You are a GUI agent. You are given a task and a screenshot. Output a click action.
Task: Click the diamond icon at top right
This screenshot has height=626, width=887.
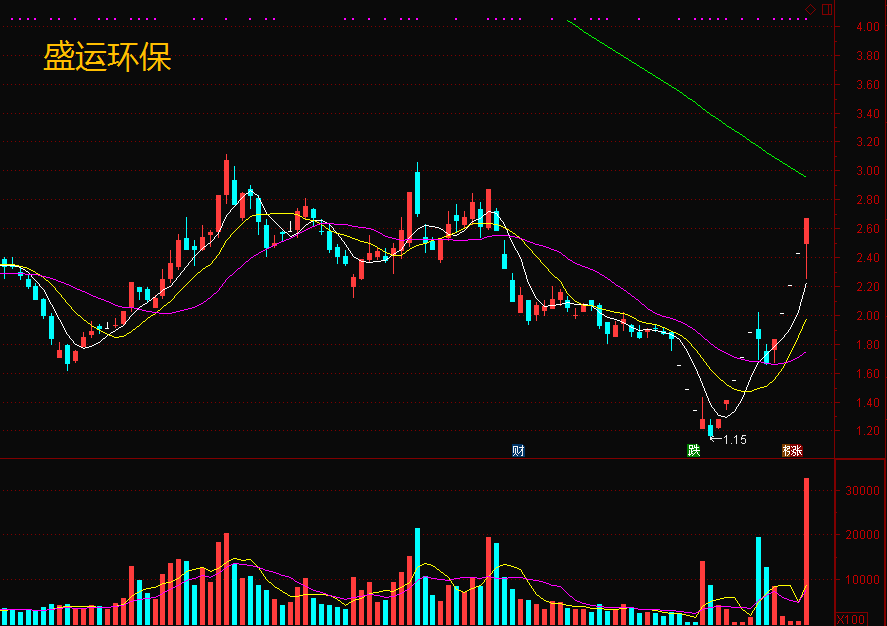pyautogui.click(x=811, y=9)
